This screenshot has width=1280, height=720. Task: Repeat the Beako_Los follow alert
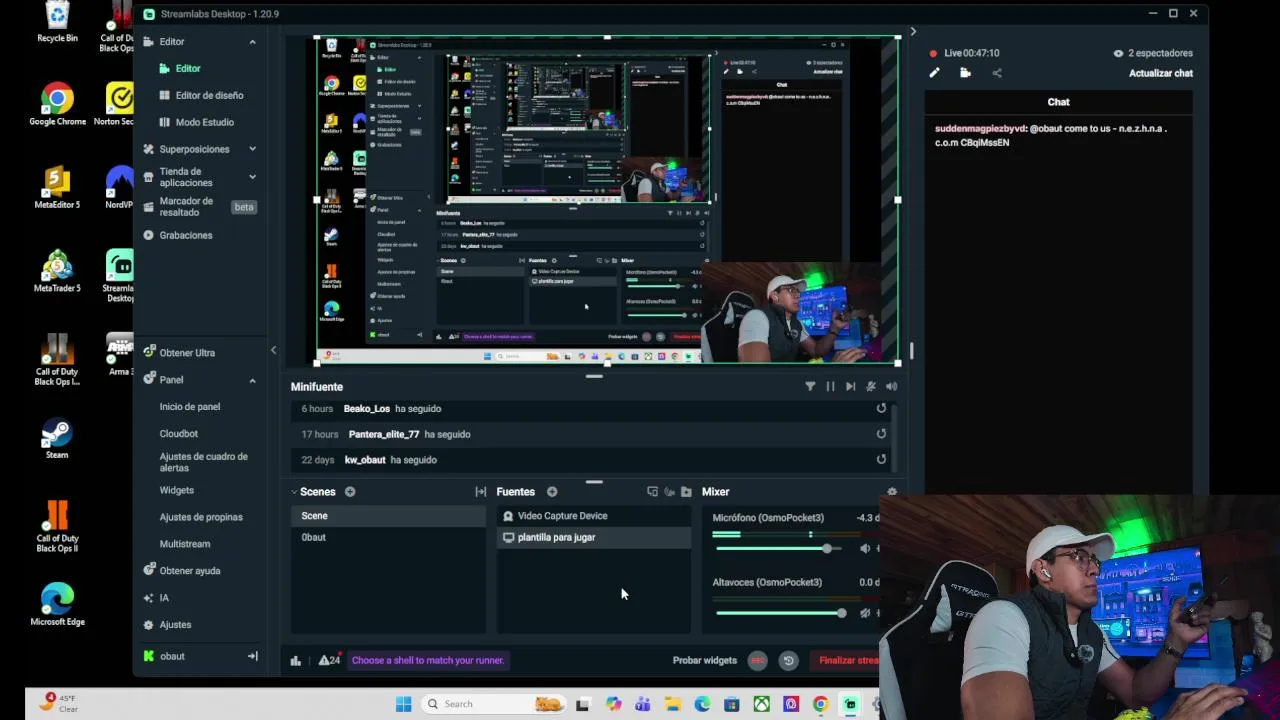(881, 408)
